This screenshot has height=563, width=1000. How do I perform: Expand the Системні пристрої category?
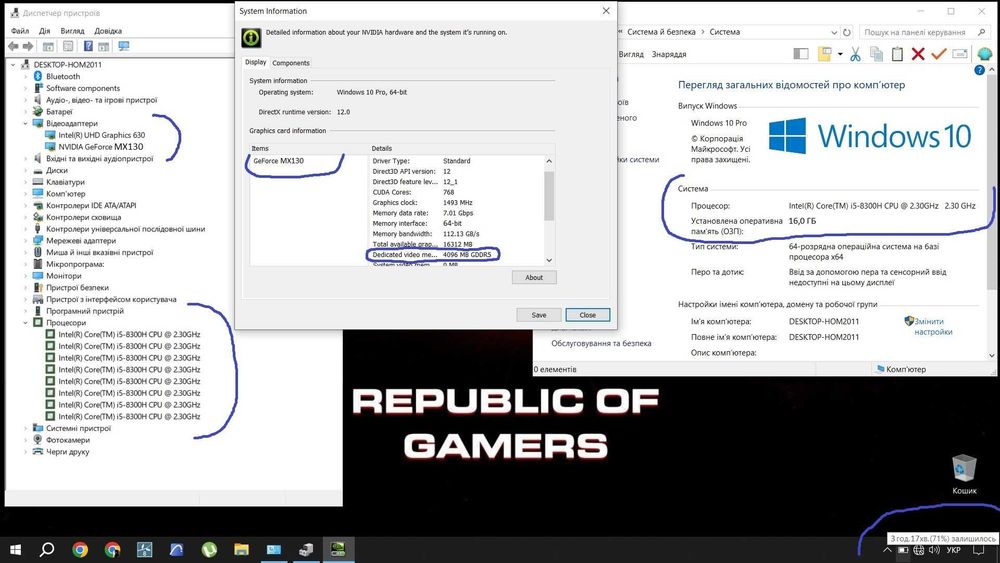[x=26, y=428]
